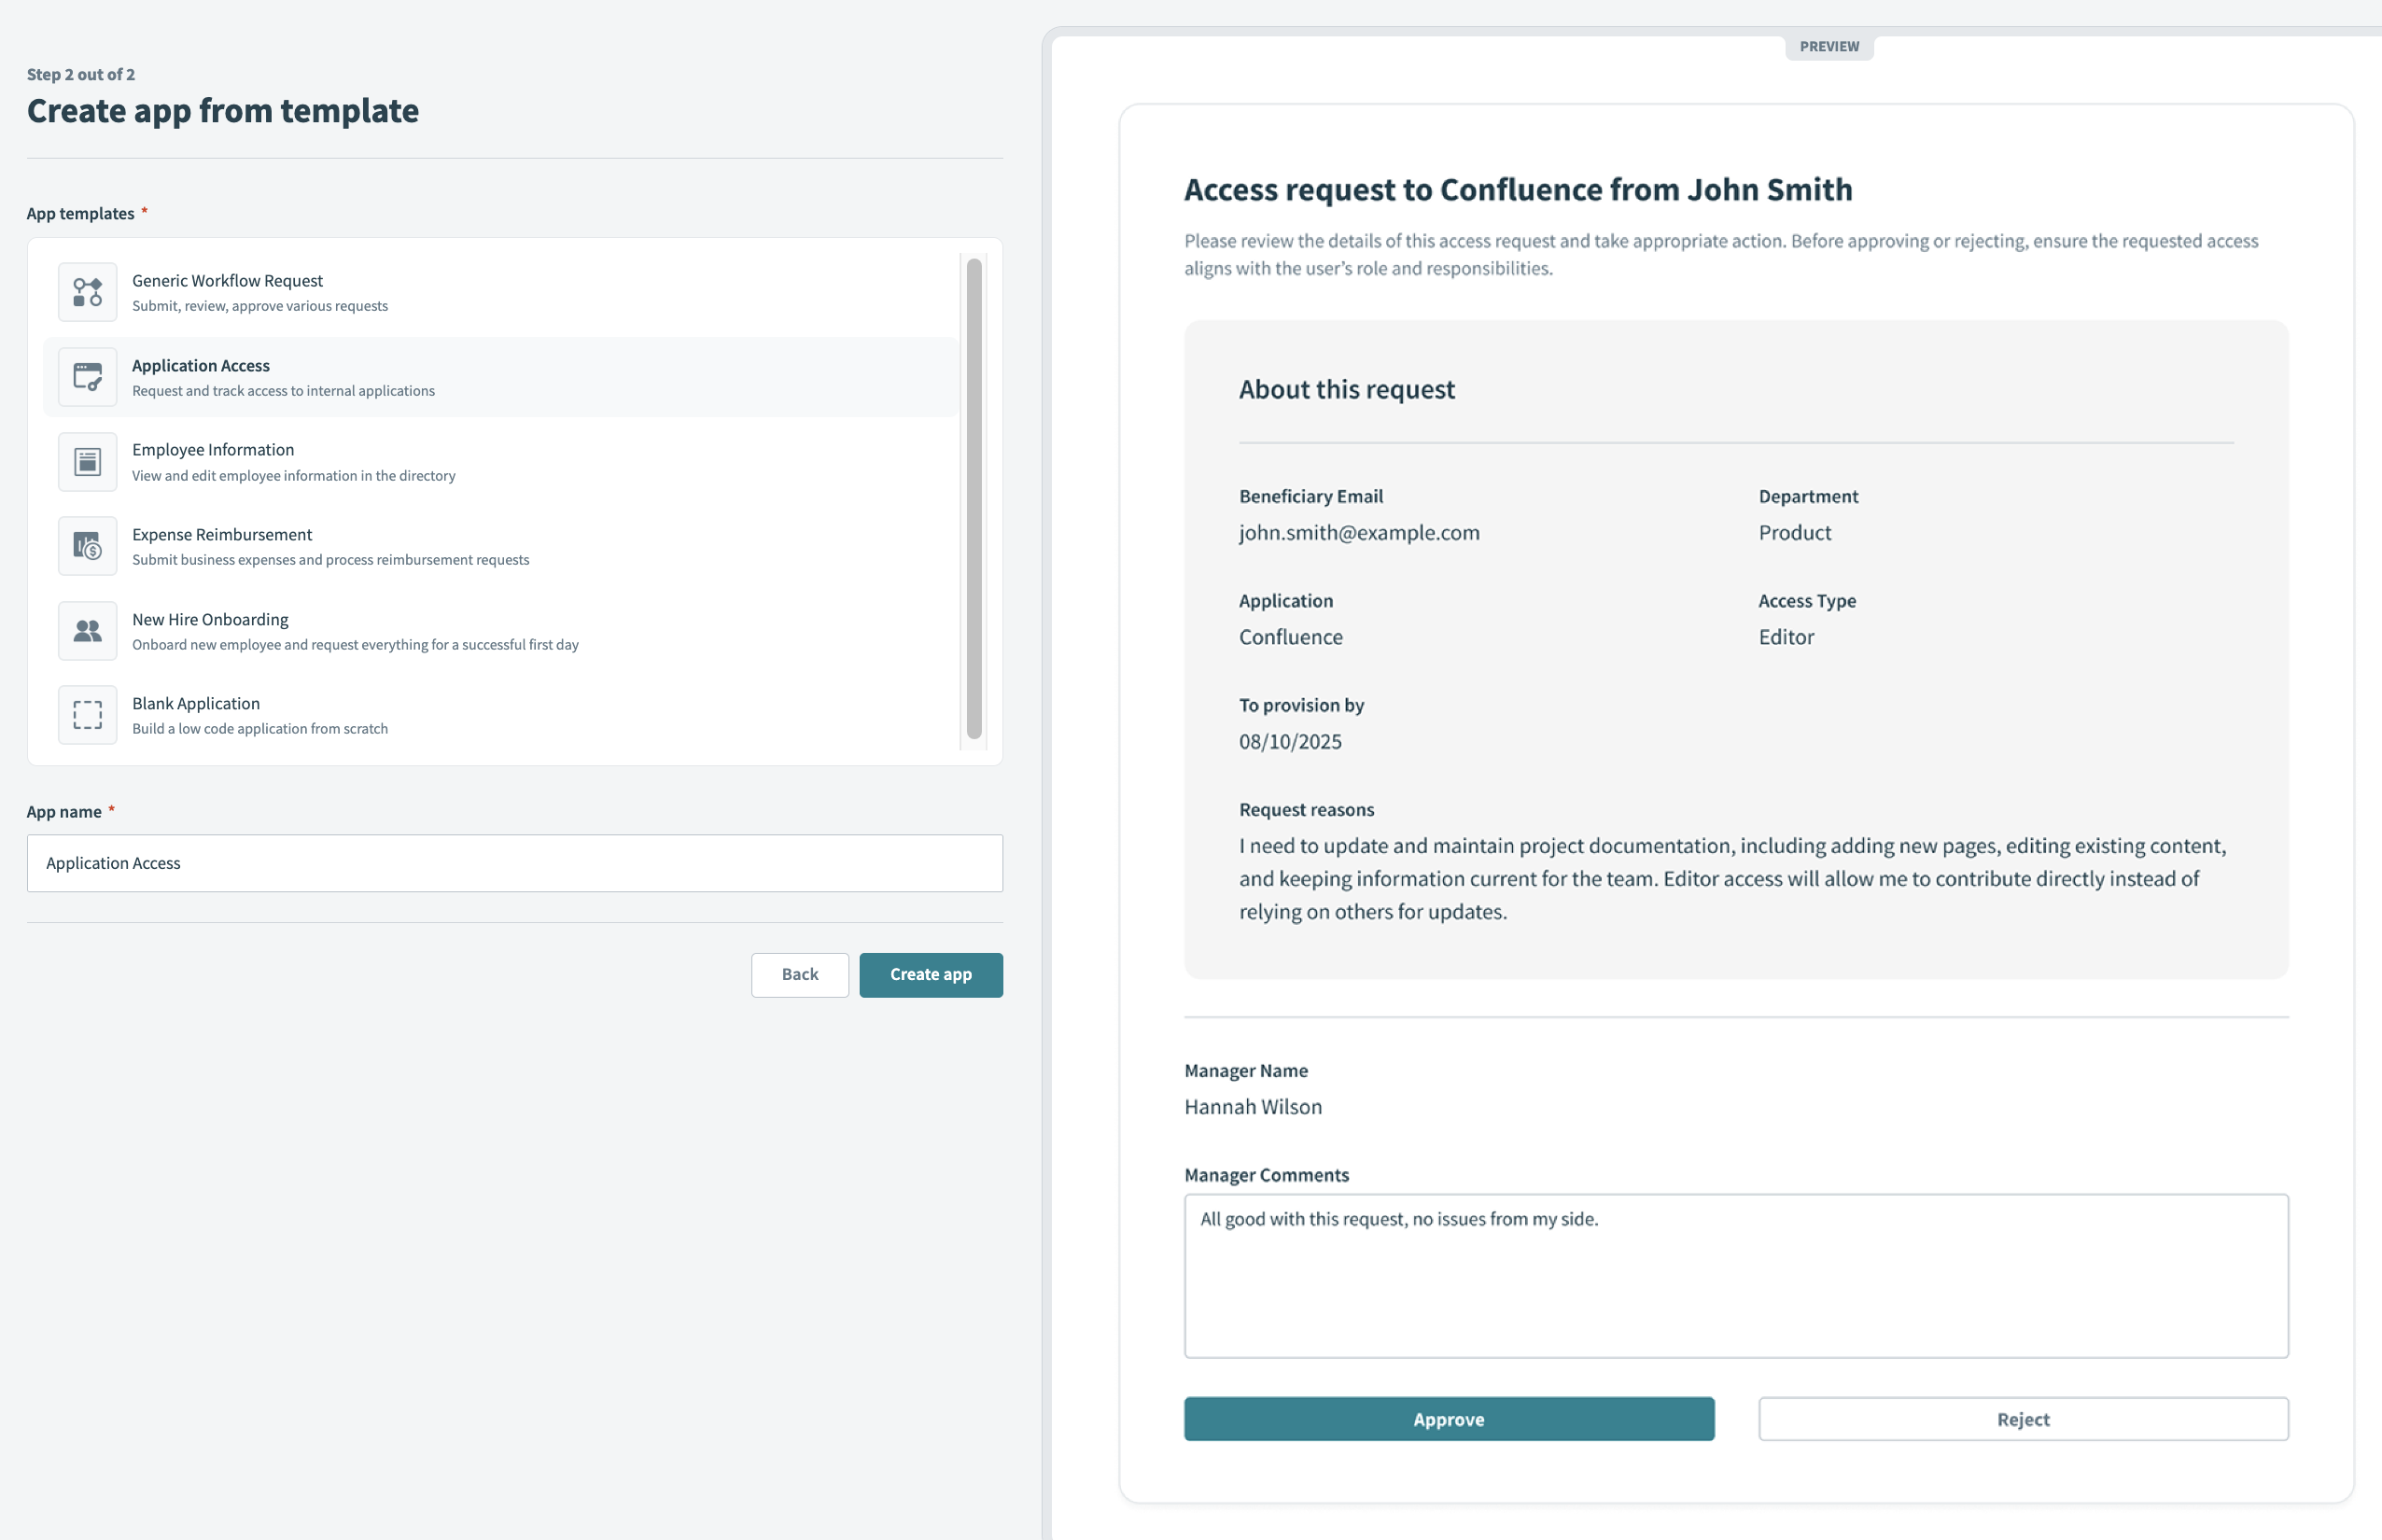Click the Create app button
2382x1540 pixels.
point(930,975)
